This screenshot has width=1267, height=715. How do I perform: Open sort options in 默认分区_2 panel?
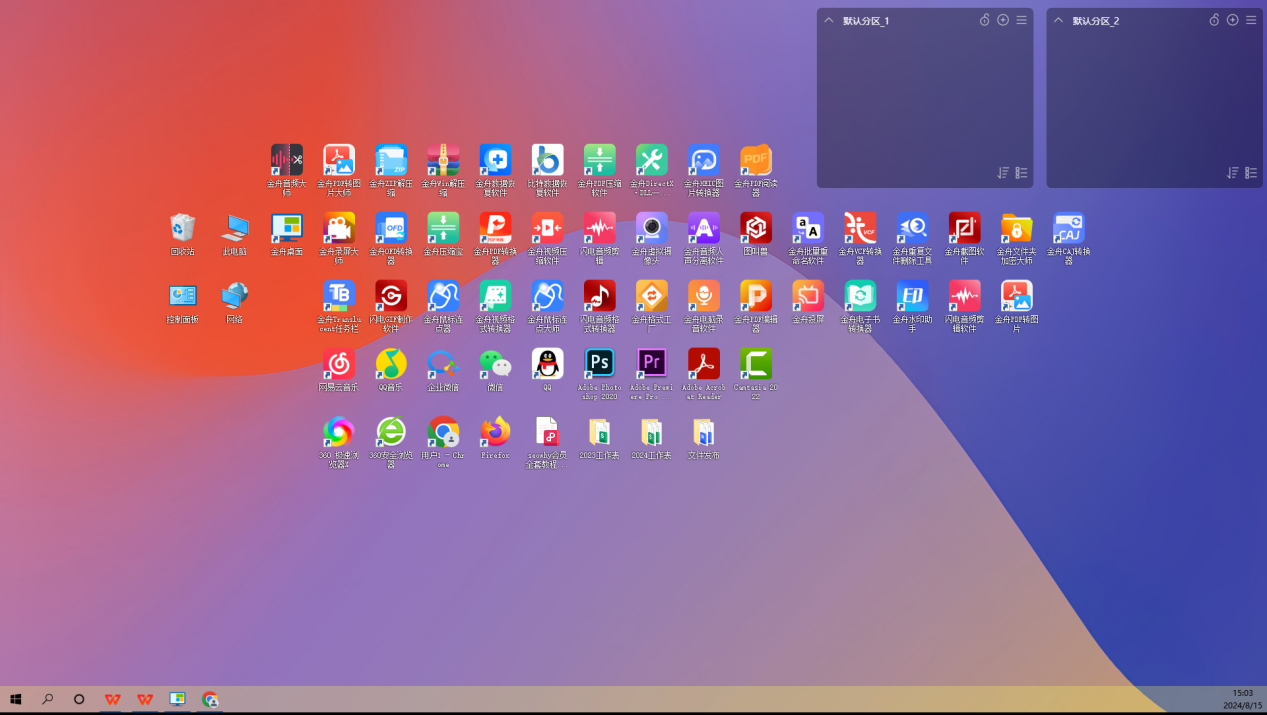pos(1233,173)
